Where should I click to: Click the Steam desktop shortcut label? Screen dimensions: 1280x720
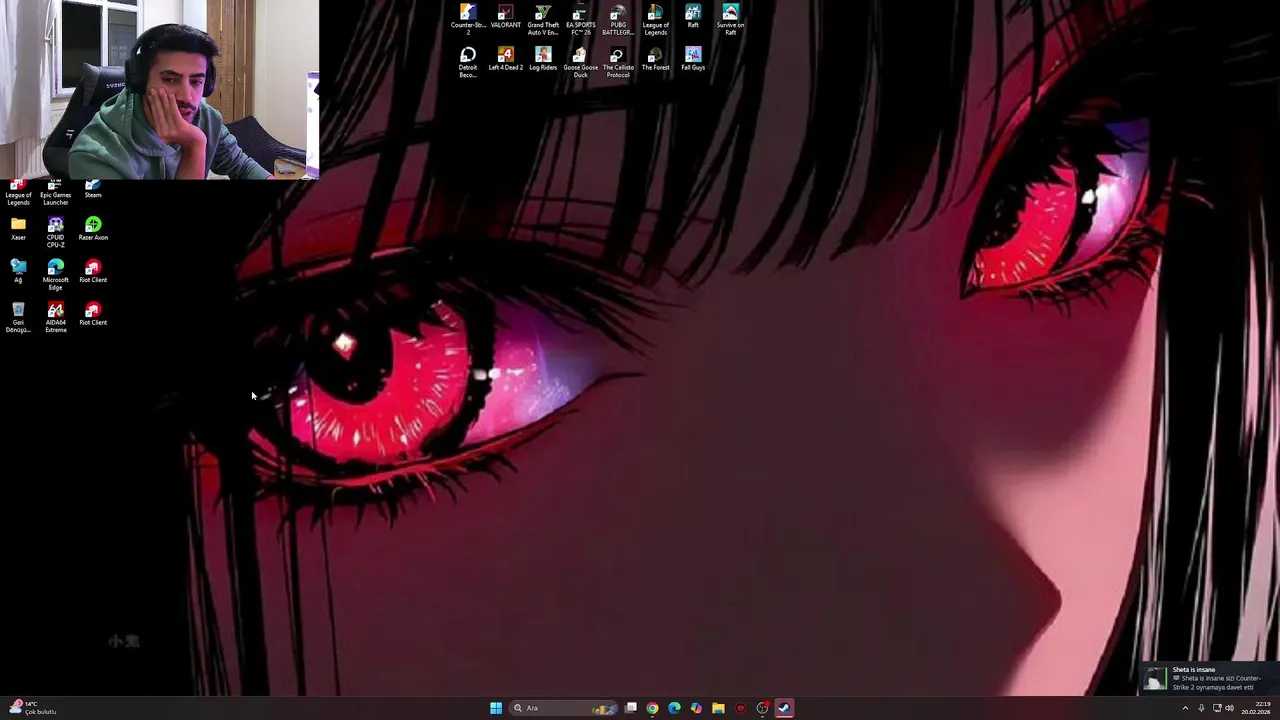tap(93, 195)
